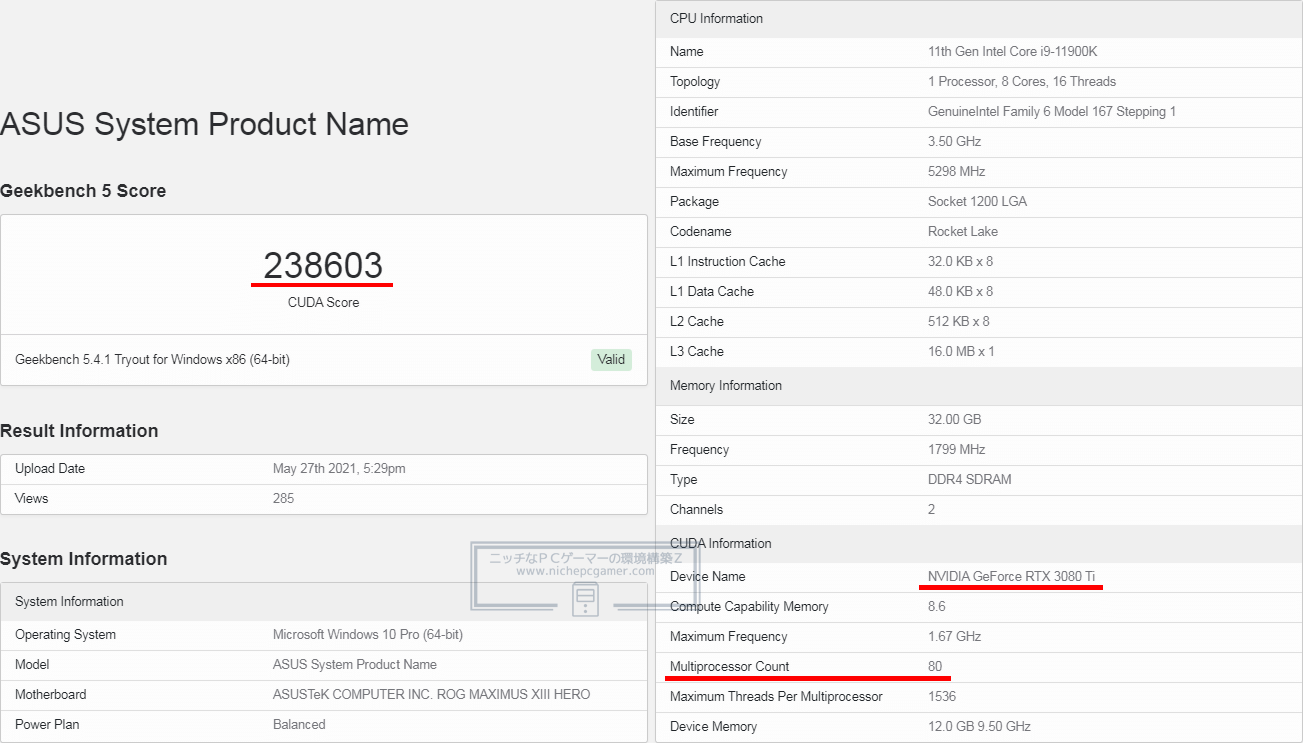The image size is (1303, 743).
Task: Select the base frequency value '3.50 GHz'
Action: 955,142
